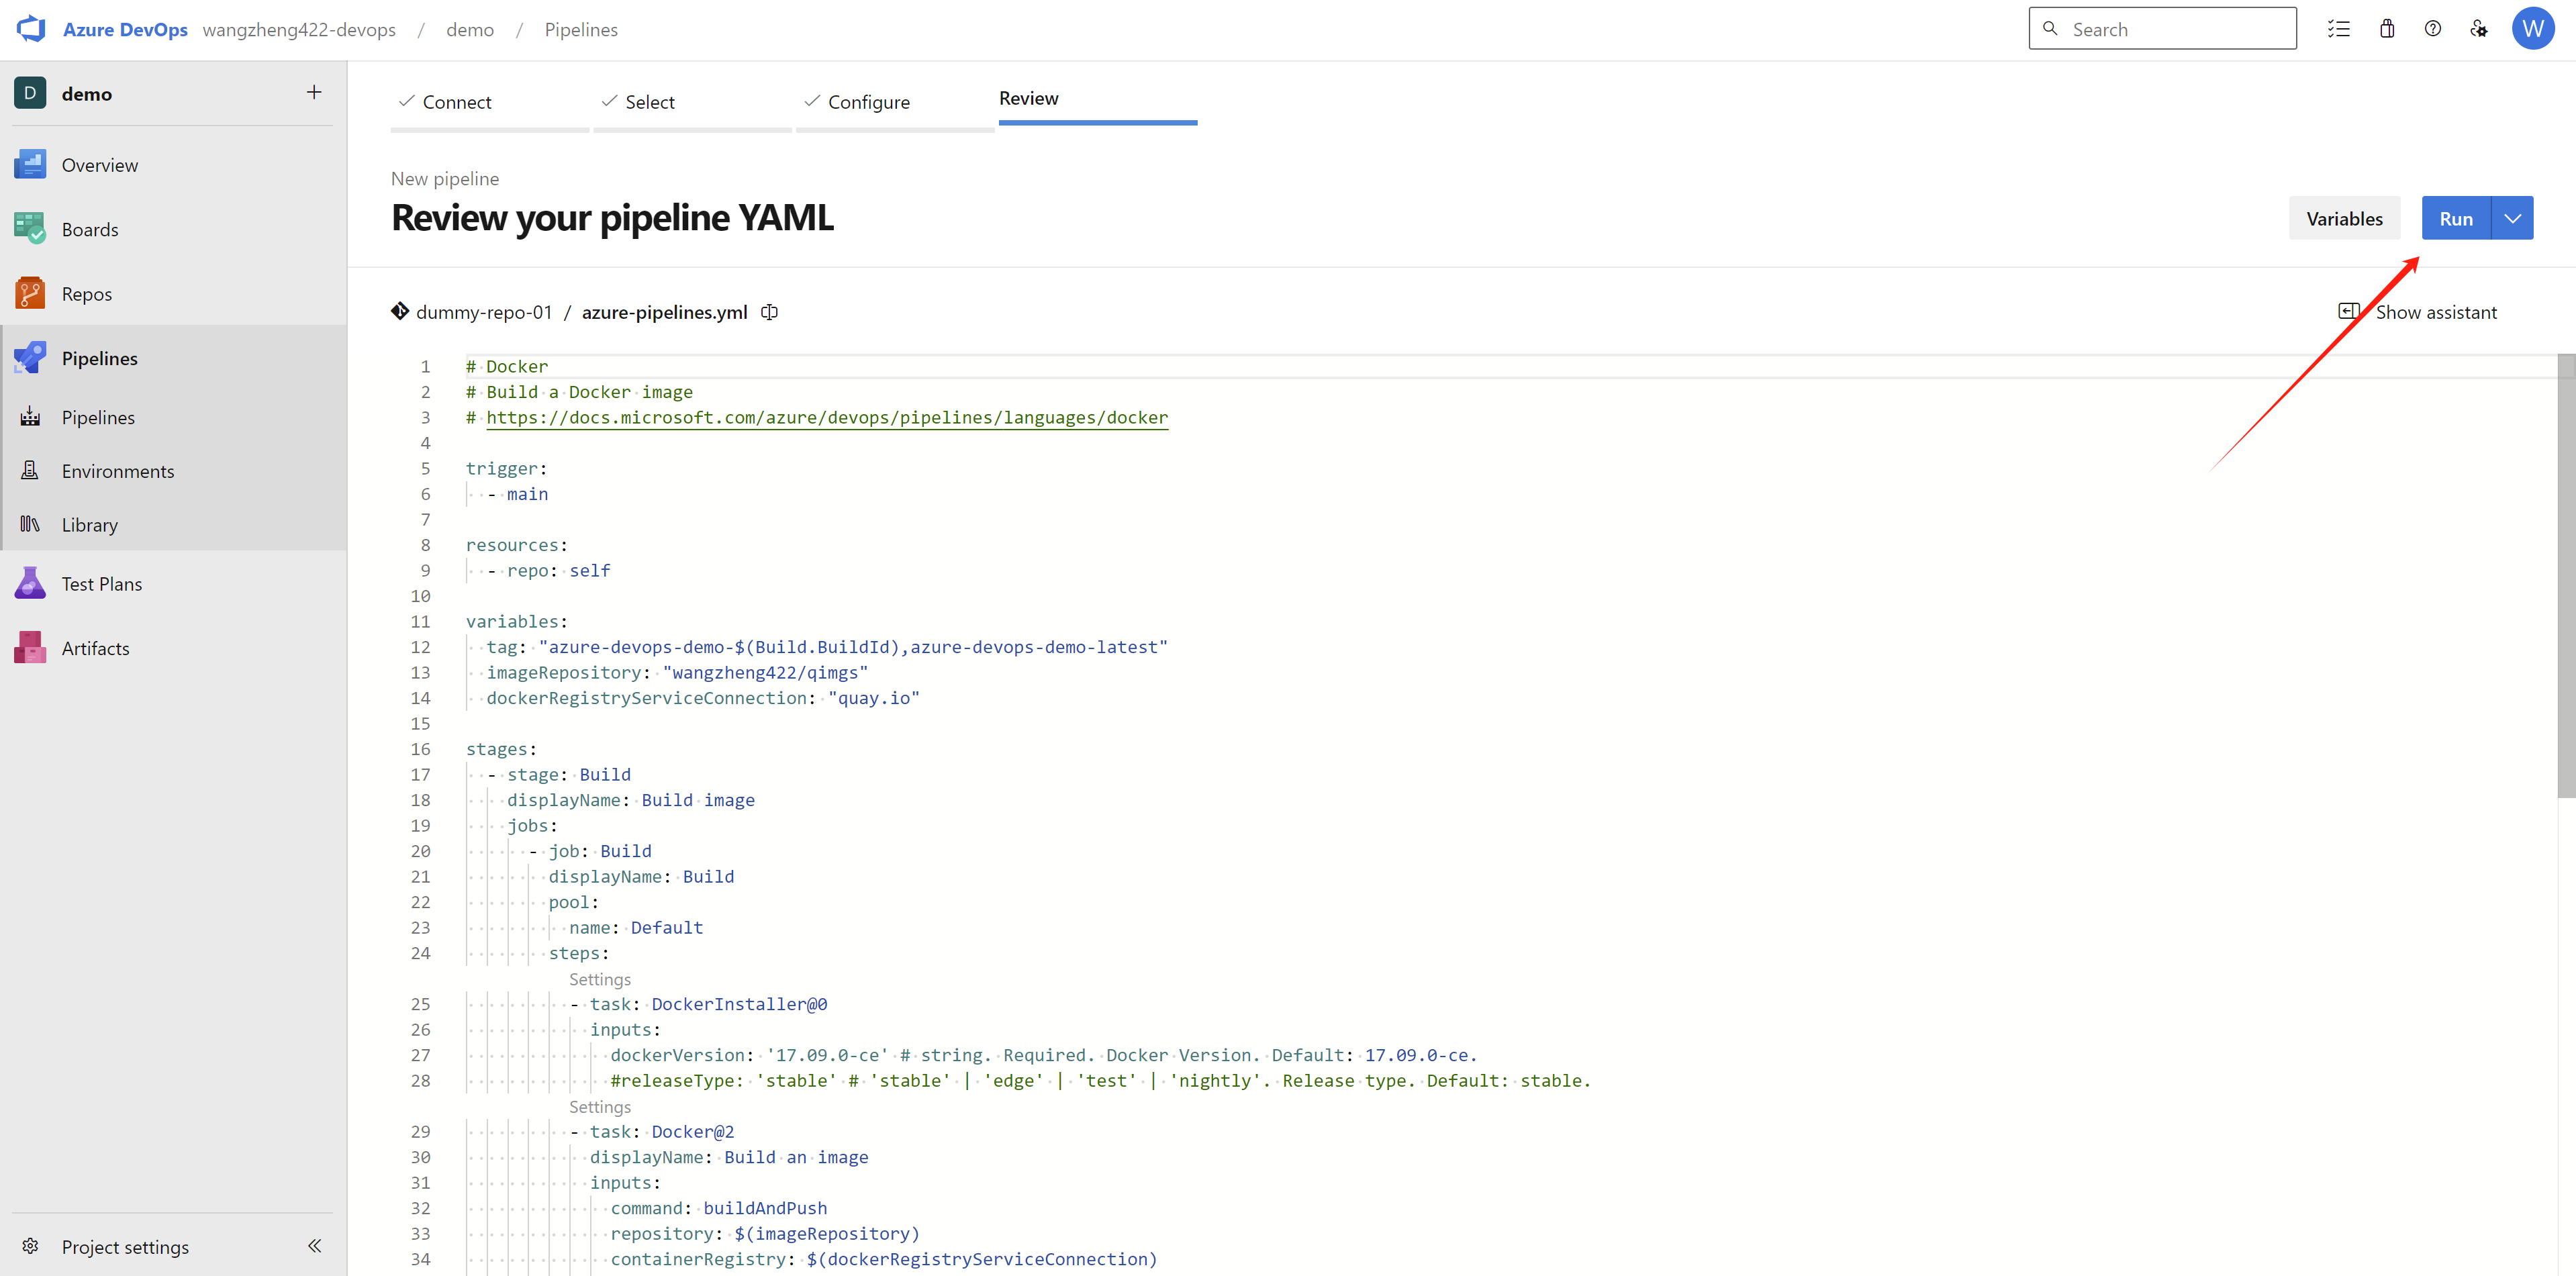Open the work items list icon
The width and height of the screenshot is (2576, 1276).
2338,29
